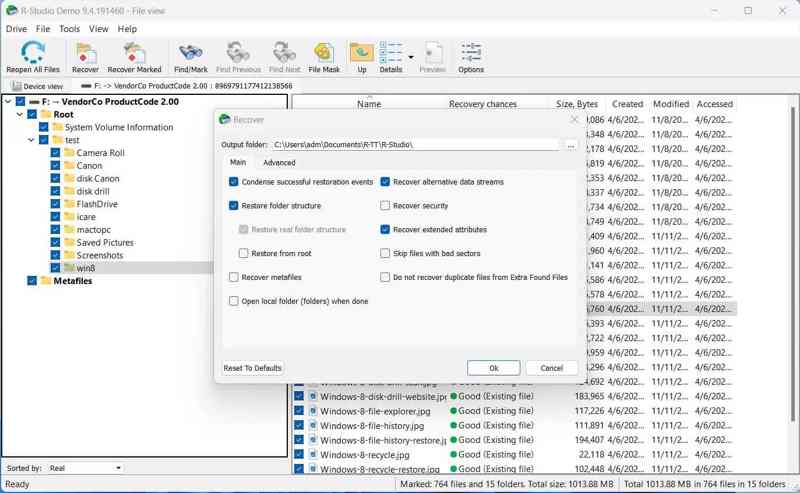This screenshot has width=800, height=493.
Task: Click the Camera Roll folder icon
Action: click(x=69, y=153)
